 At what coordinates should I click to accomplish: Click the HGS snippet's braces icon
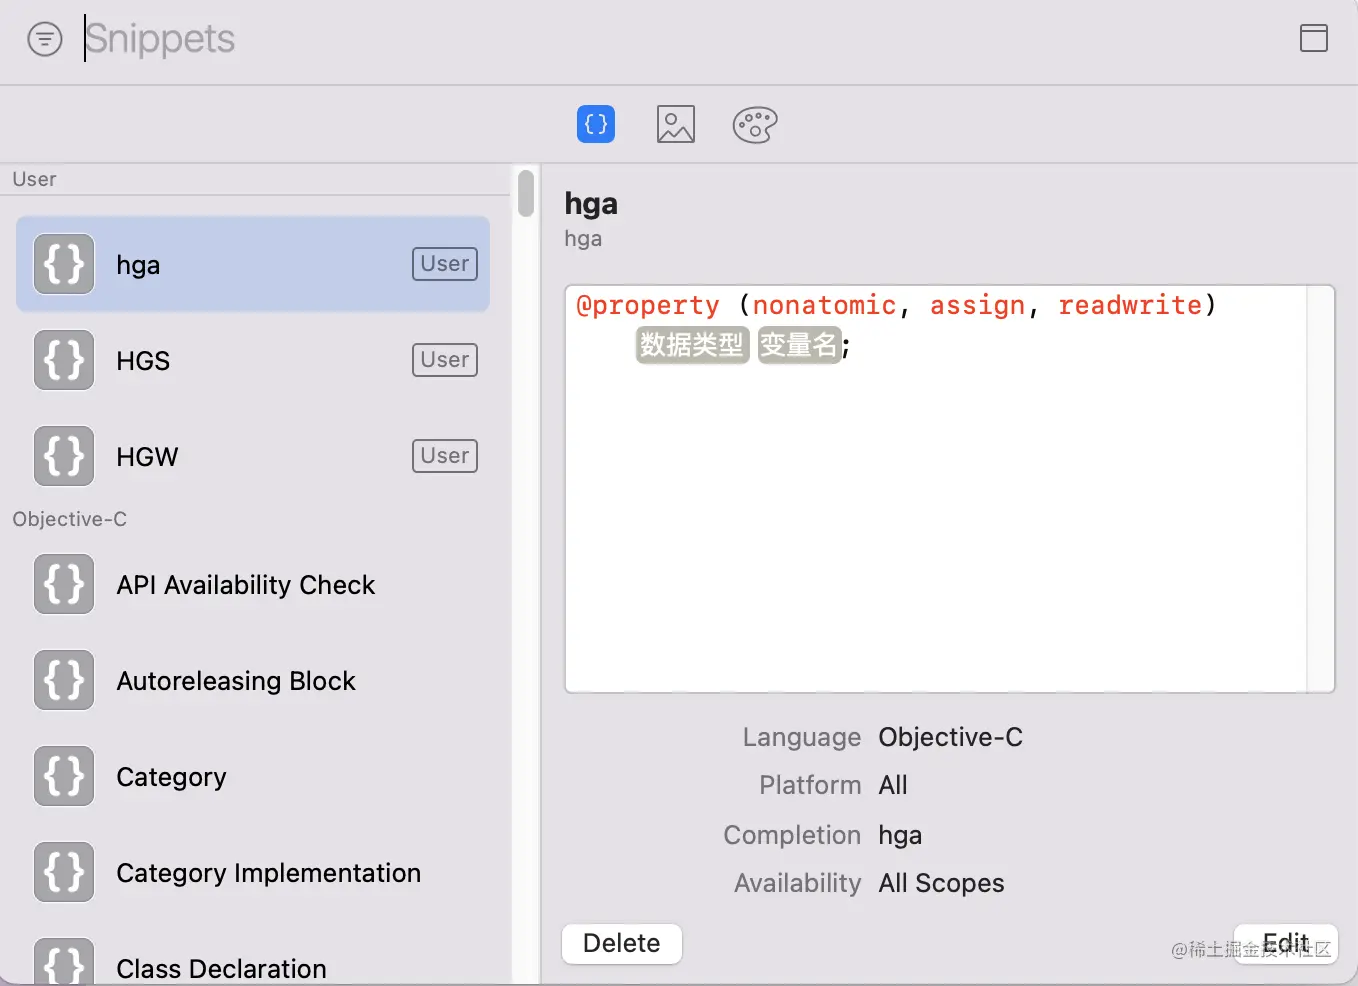(x=64, y=360)
